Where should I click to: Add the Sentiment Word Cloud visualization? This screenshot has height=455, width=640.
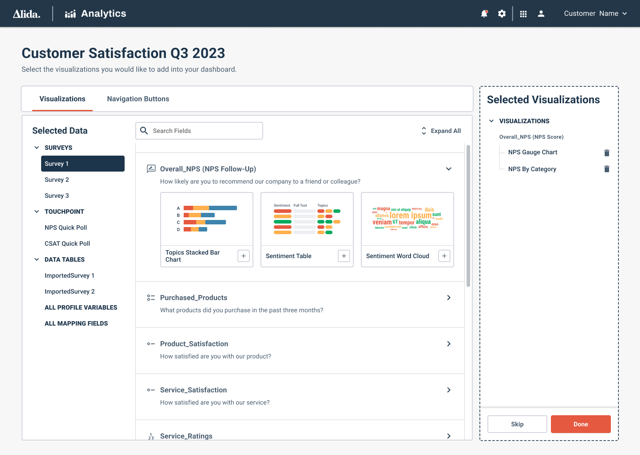[x=444, y=256]
